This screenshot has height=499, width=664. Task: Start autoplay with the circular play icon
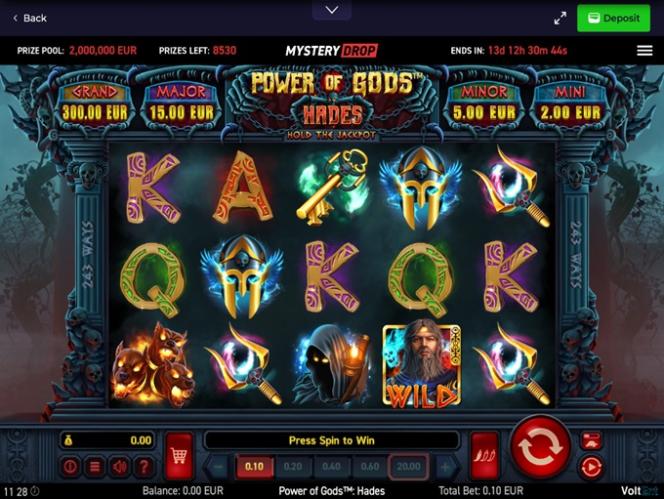591,468
